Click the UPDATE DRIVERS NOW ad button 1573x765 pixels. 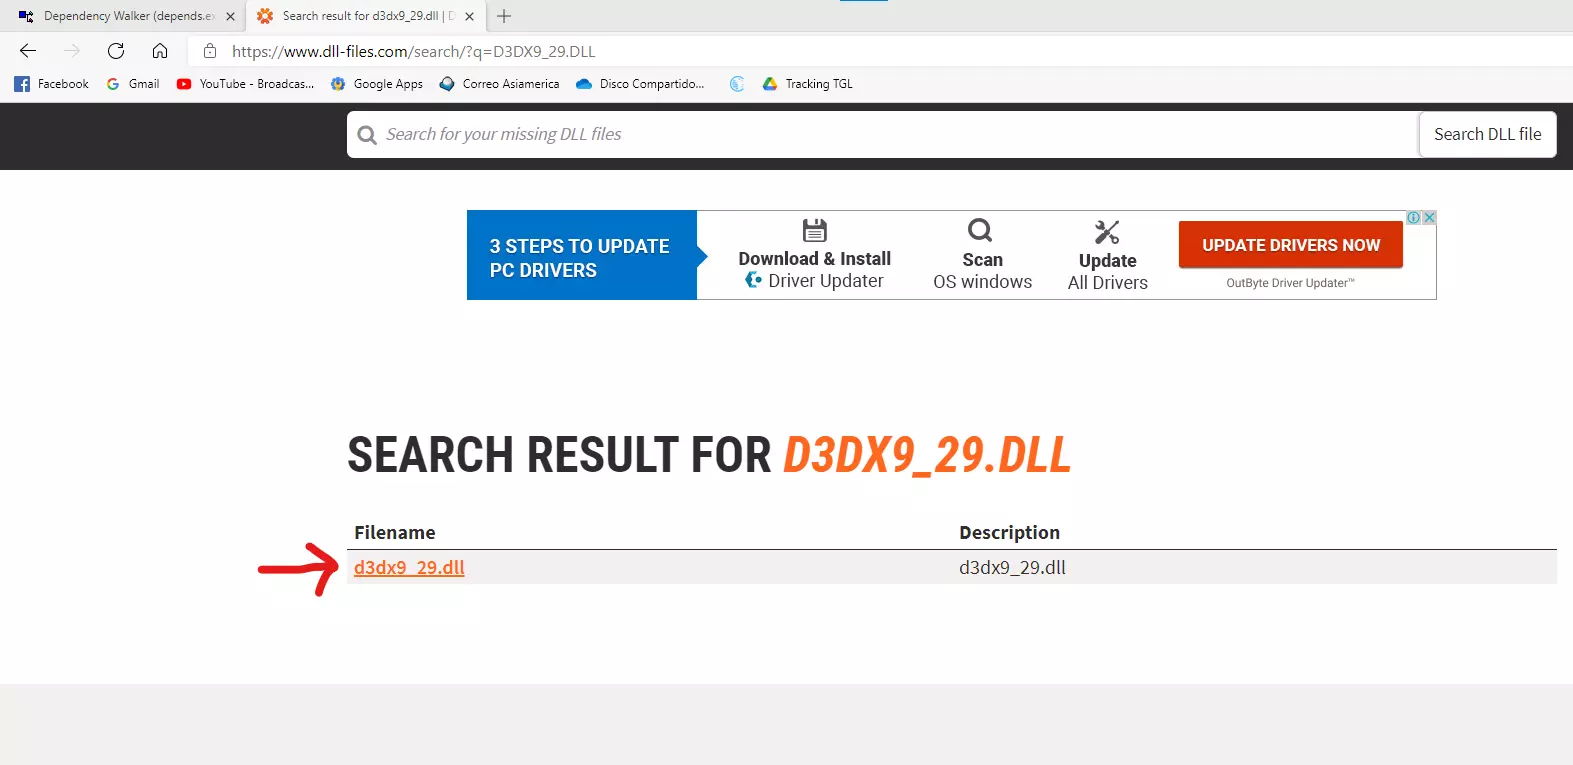tap(1290, 245)
